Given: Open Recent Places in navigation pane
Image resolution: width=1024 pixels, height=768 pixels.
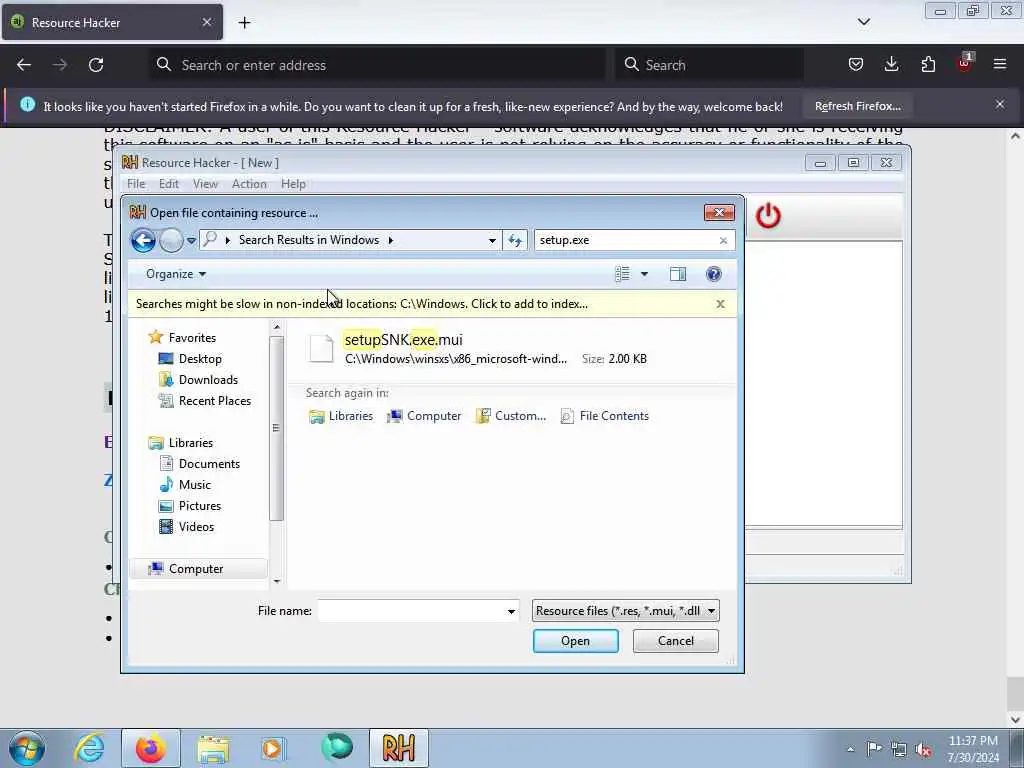Looking at the screenshot, I should pyautogui.click(x=205, y=401).
